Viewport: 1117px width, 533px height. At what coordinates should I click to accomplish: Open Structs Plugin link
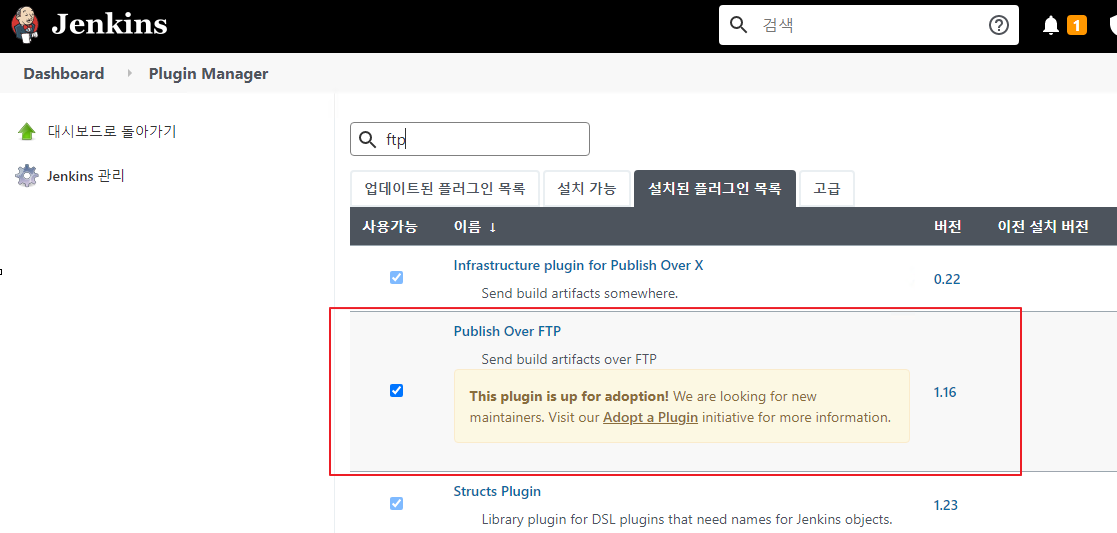(497, 491)
